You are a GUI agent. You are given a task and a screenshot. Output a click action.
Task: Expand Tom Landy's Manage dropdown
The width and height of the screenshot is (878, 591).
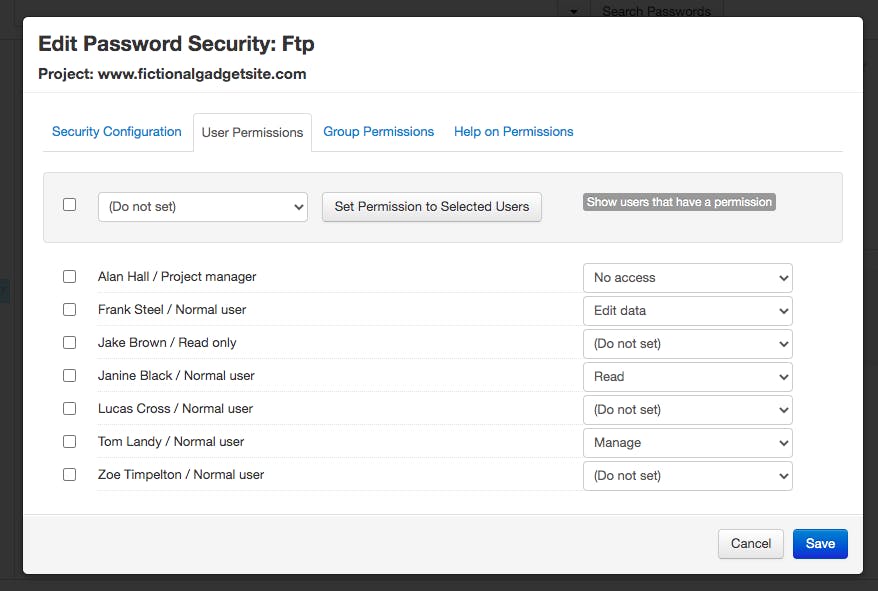(687, 443)
